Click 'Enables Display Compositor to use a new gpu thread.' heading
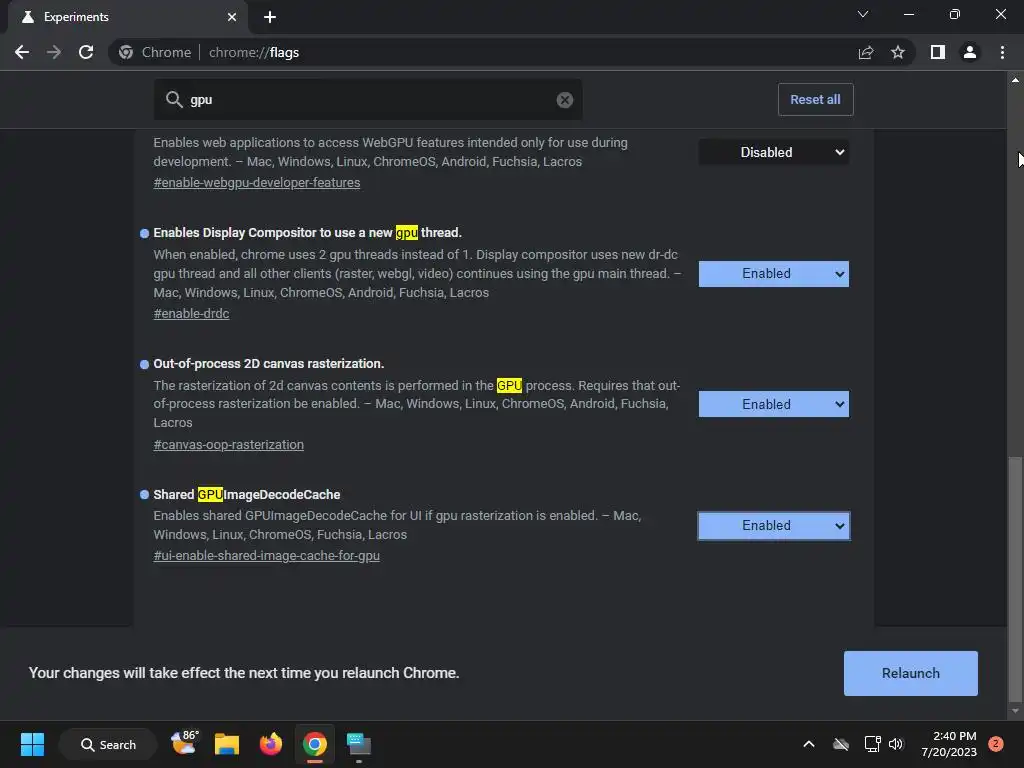Image resolution: width=1024 pixels, height=768 pixels. 308,232
